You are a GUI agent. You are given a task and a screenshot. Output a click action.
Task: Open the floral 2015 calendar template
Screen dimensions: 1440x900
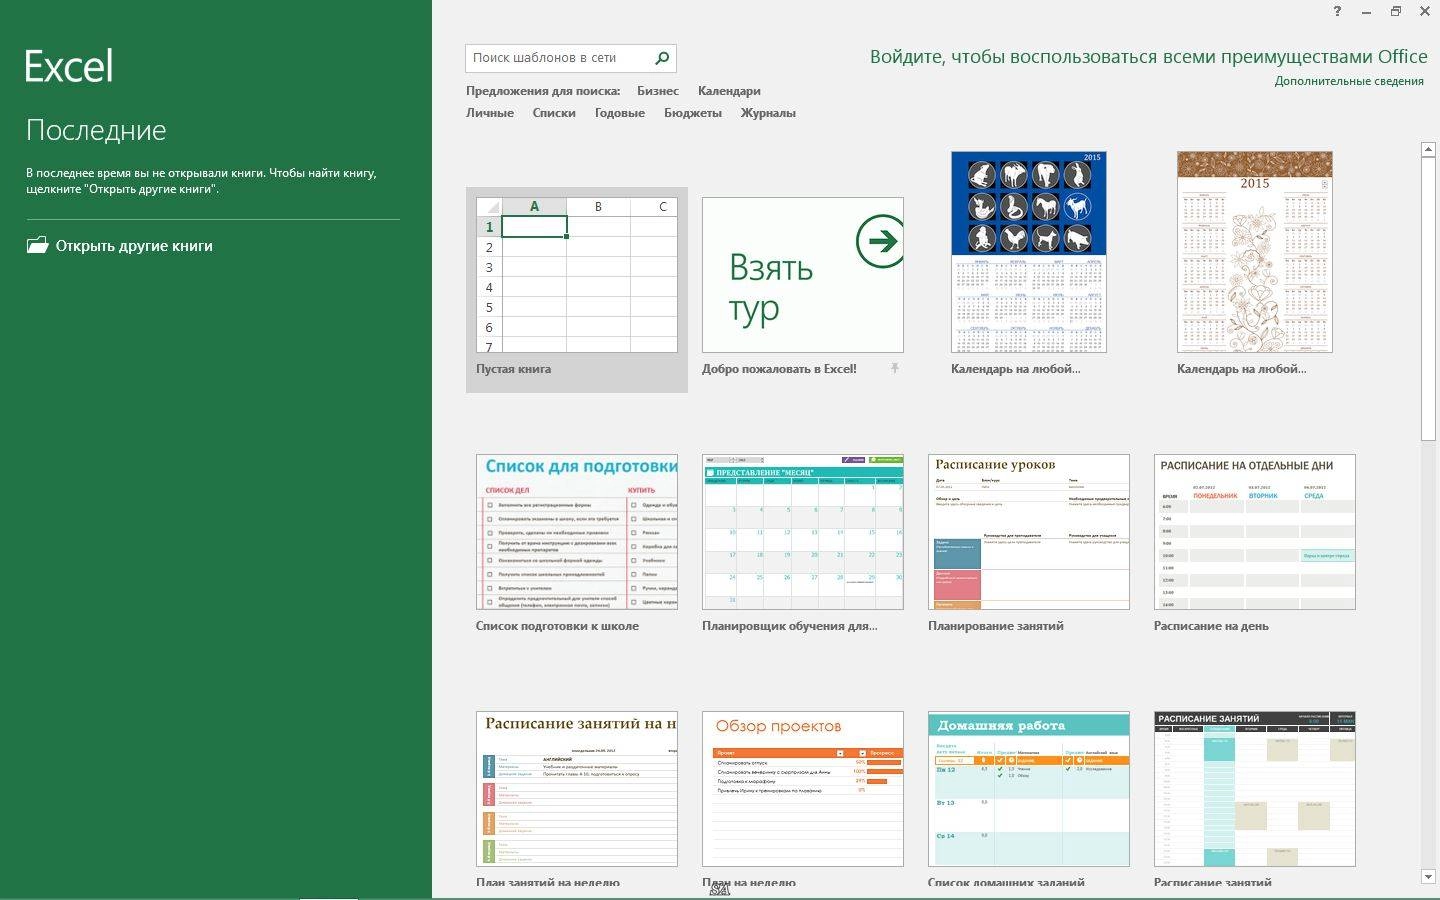[x=1255, y=252]
